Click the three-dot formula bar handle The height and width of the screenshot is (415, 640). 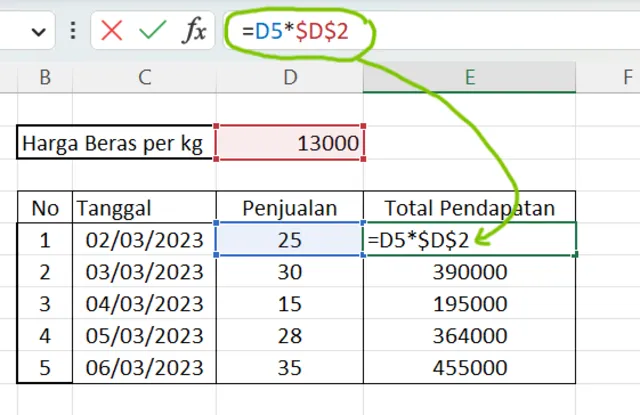pos(73,31)
